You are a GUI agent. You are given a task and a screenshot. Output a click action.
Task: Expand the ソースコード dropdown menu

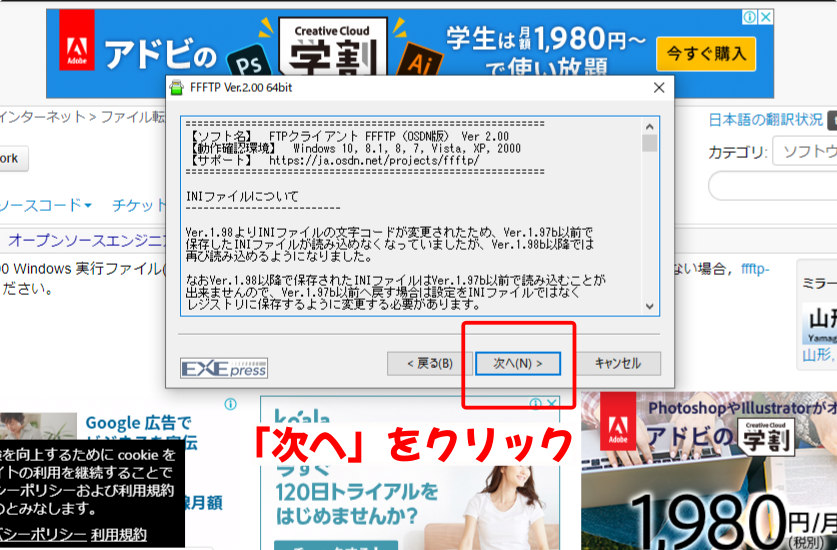coord(46,206)
